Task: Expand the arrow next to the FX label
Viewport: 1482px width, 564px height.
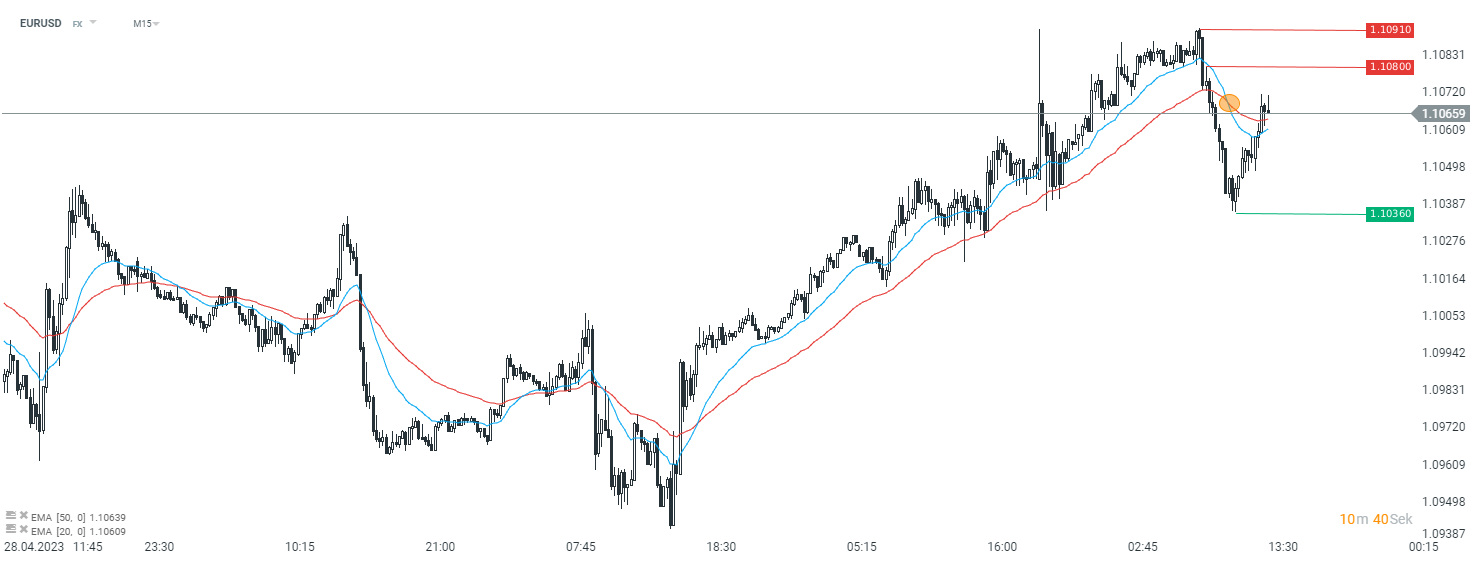Action: click(x=94, y=22)
